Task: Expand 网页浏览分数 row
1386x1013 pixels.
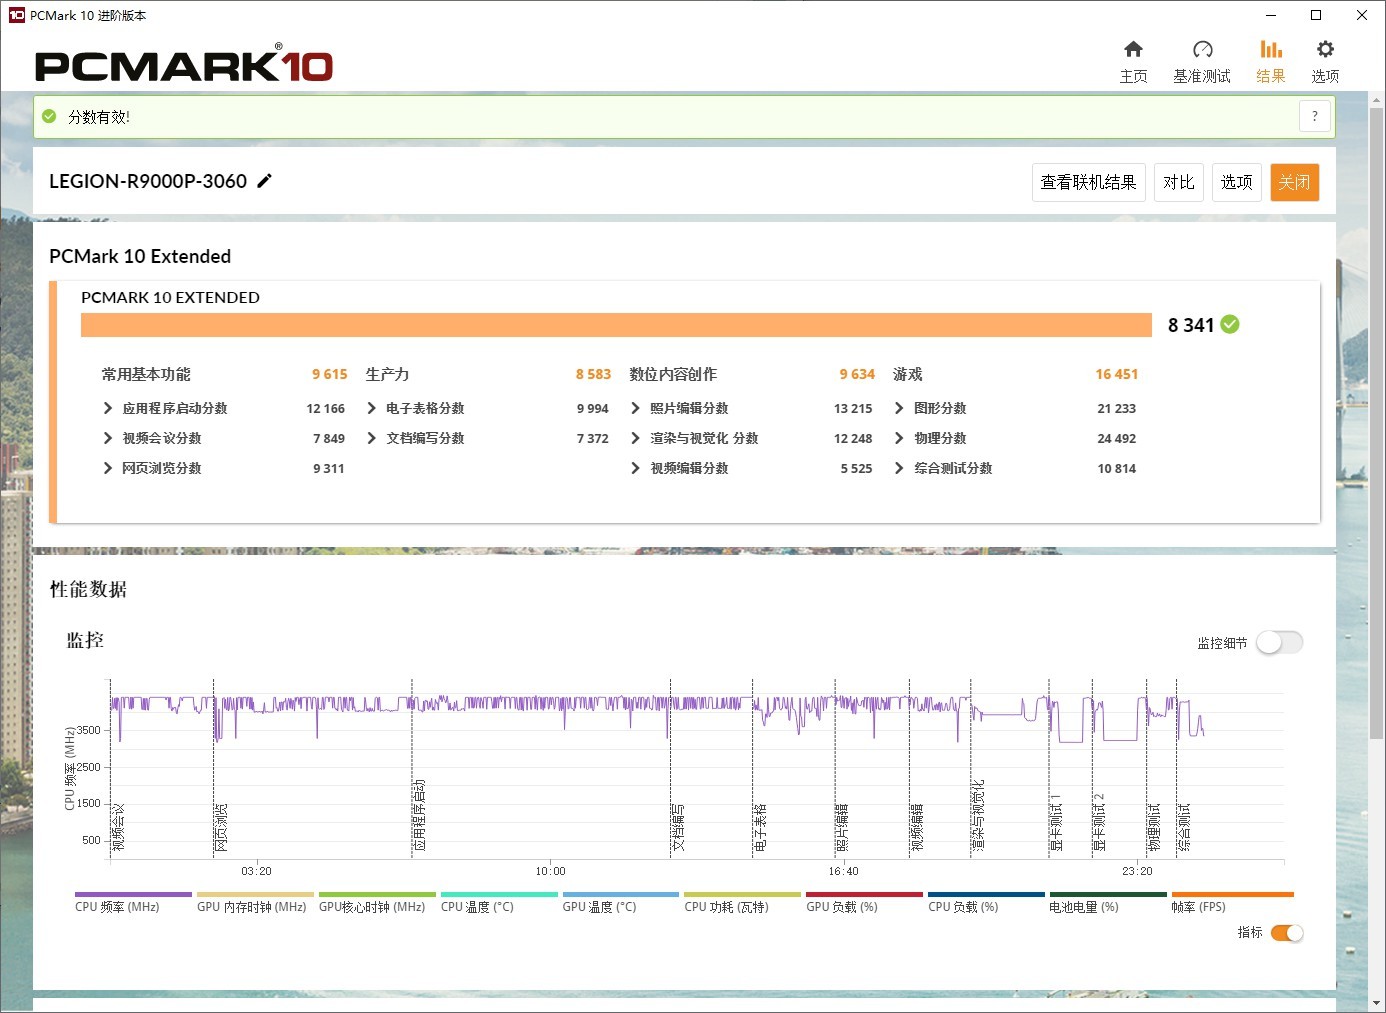Action: (108, 468)
